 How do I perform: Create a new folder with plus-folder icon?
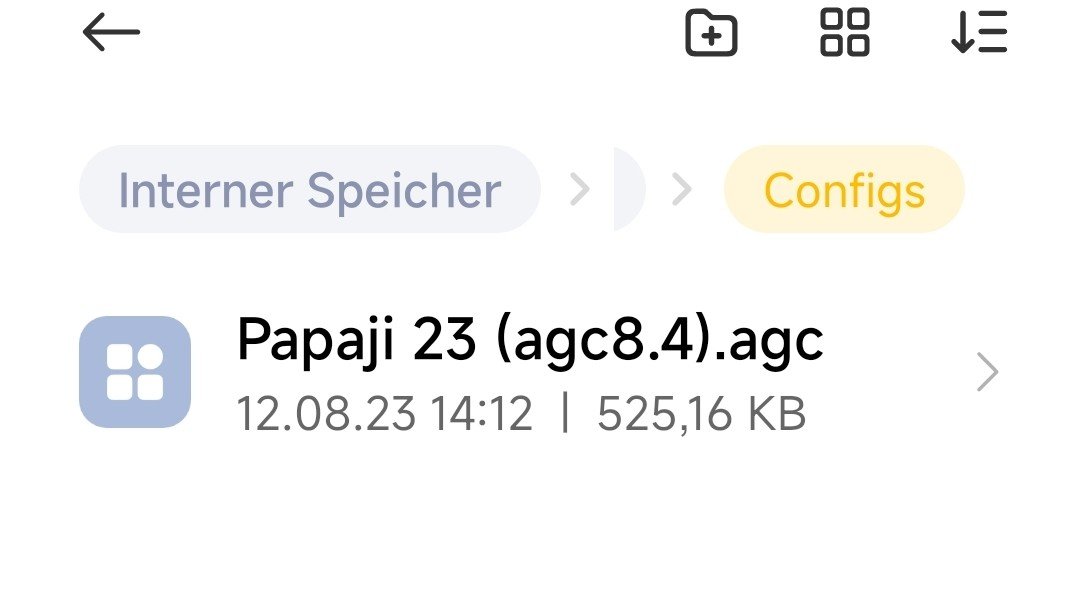tap(711, 33)
